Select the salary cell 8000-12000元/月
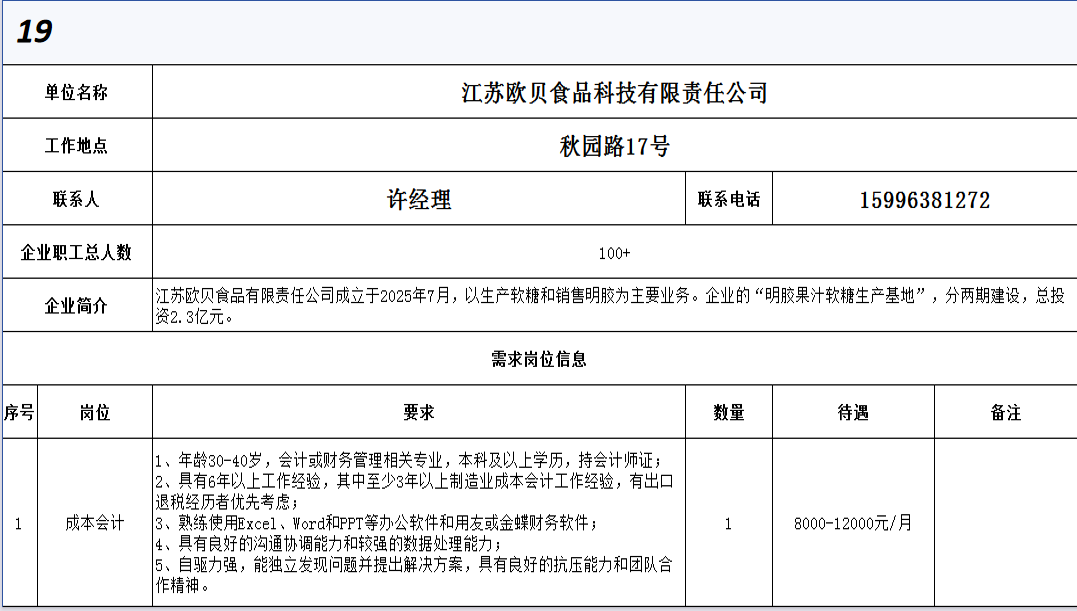The image size is (1077, 611). tap(852, 523)
